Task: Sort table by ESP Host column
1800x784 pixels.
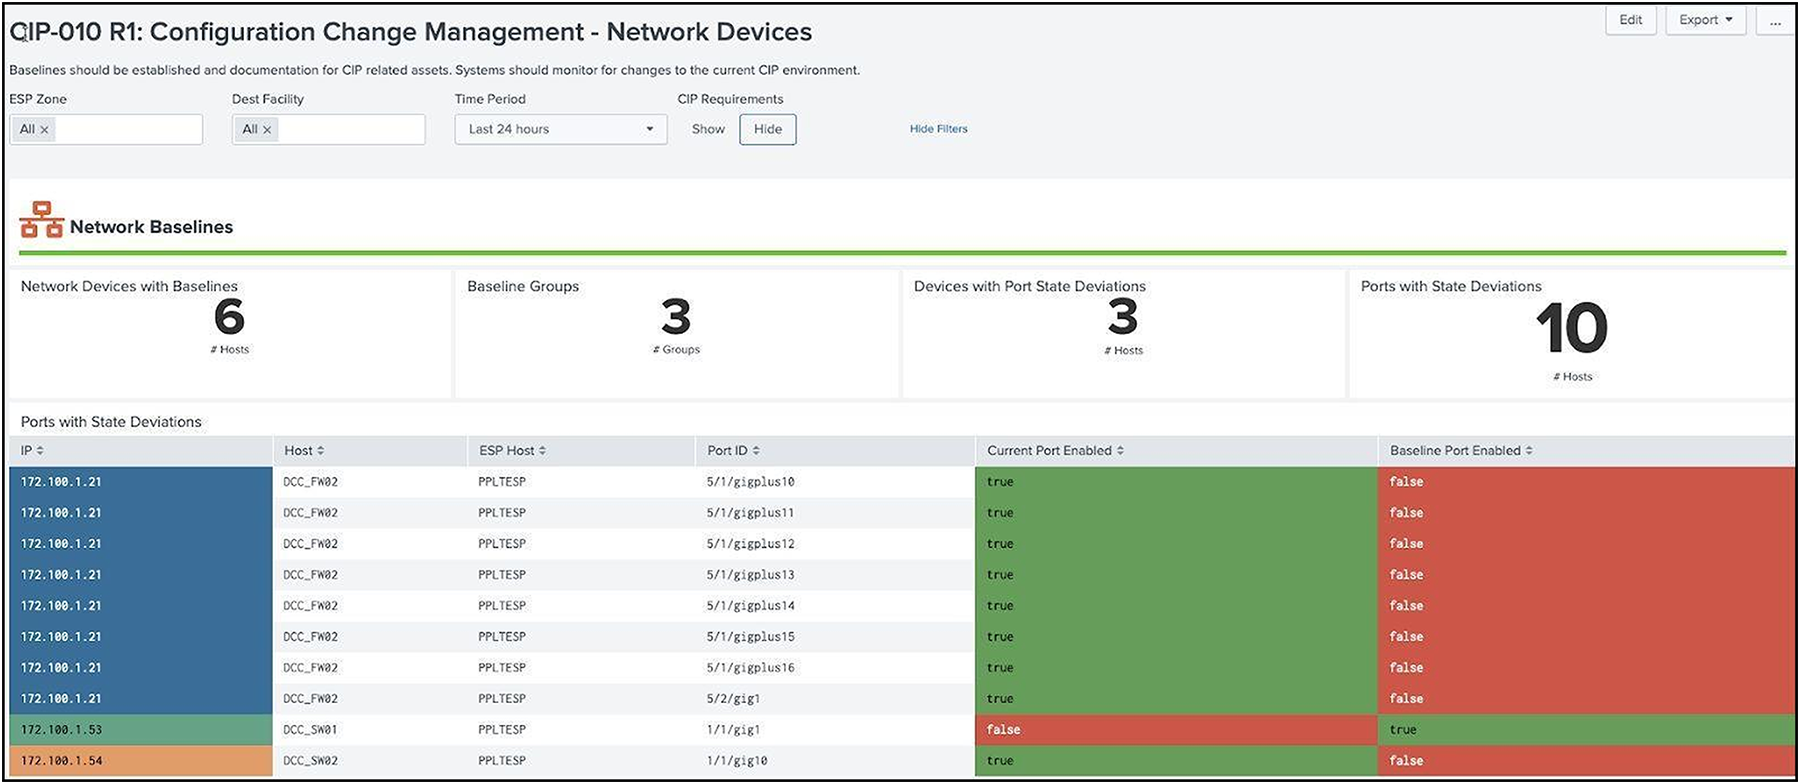Action: [512, 451]
